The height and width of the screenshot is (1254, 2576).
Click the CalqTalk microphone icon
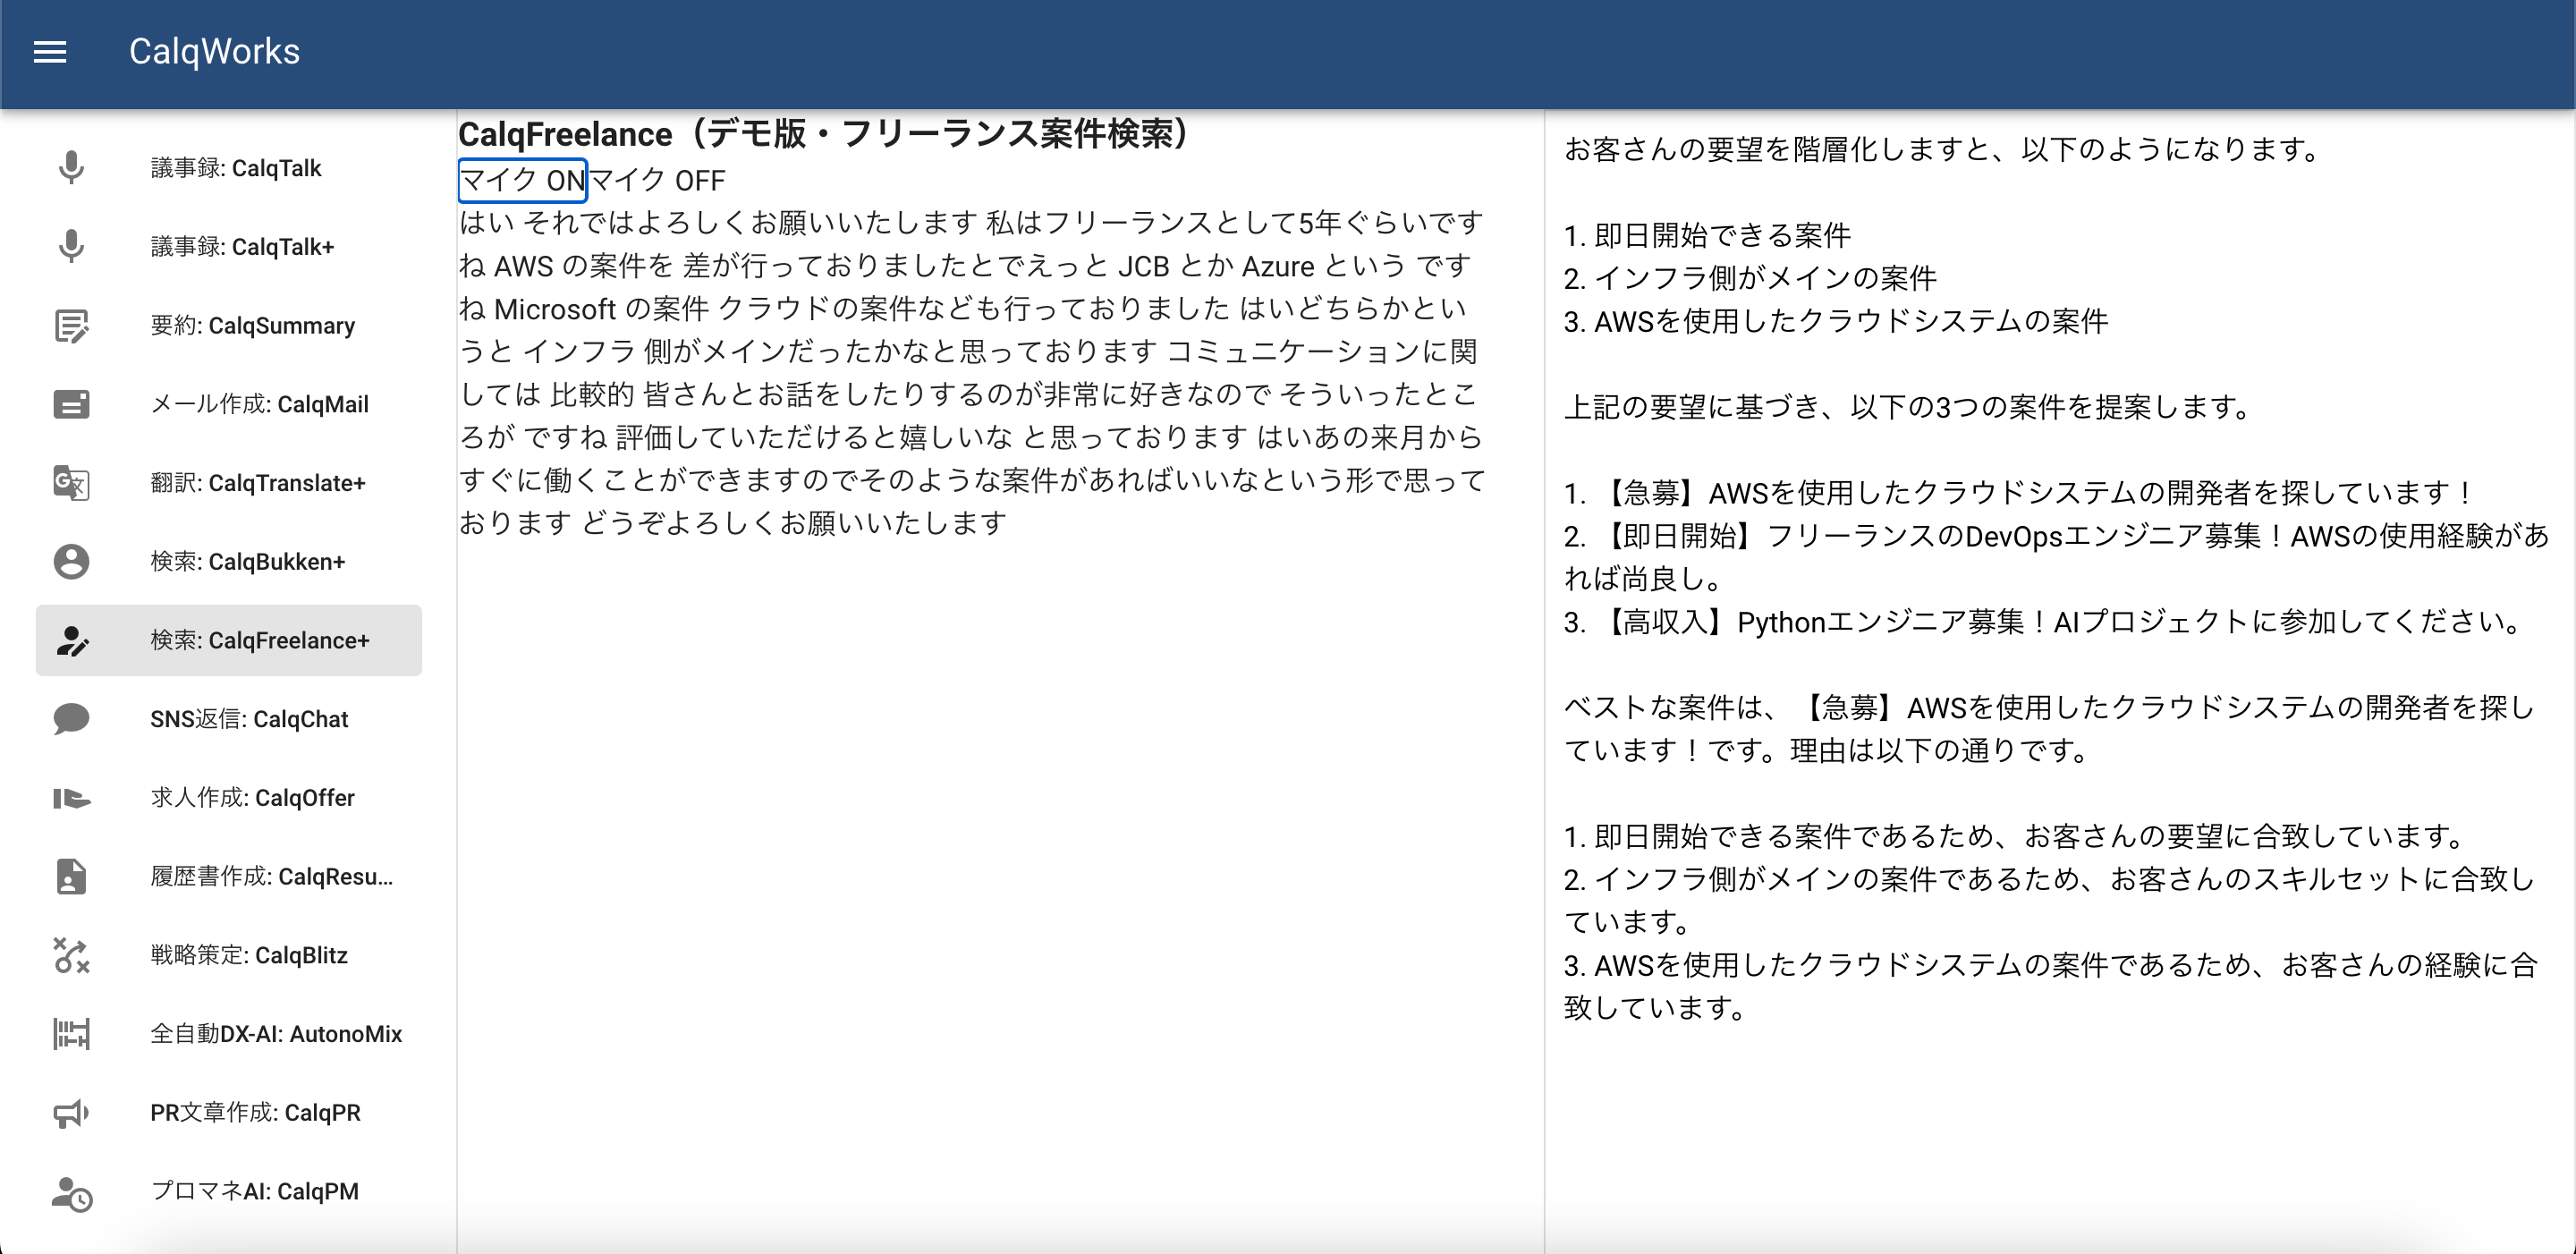pos(71,167)
